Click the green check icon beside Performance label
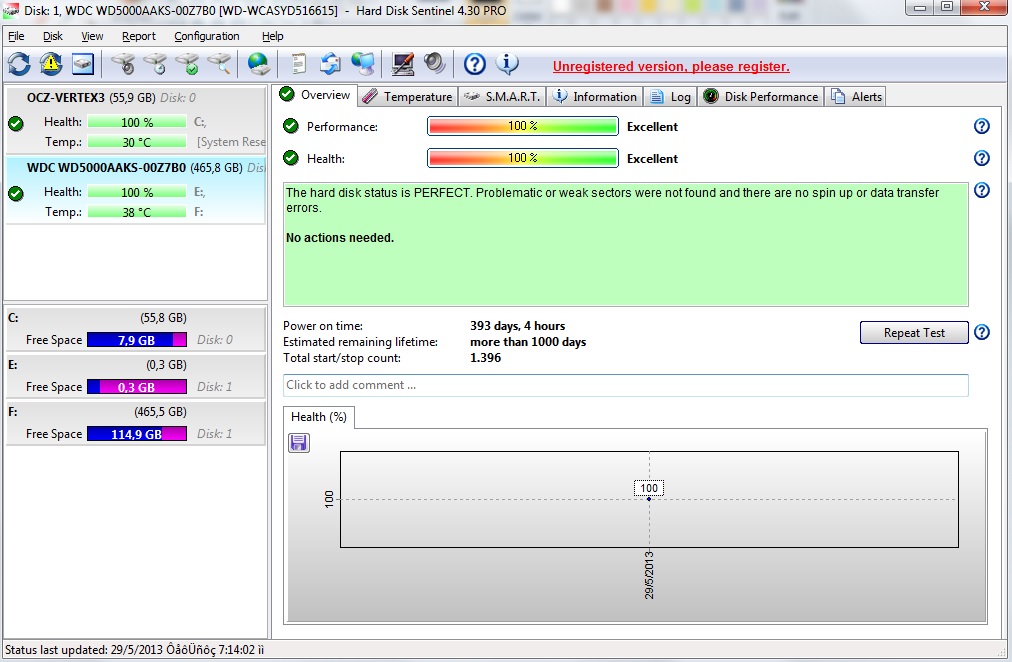1012x662 pixels. [291, 126]
